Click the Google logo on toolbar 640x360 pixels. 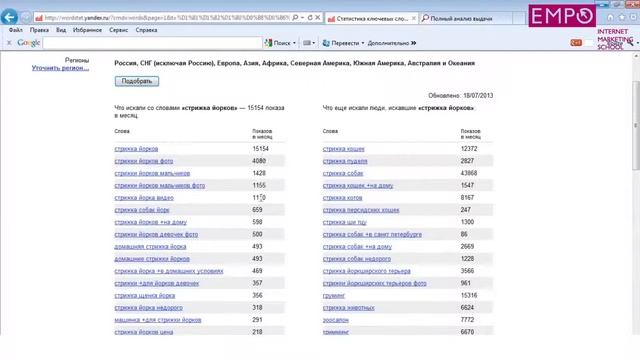coord(29,42)
